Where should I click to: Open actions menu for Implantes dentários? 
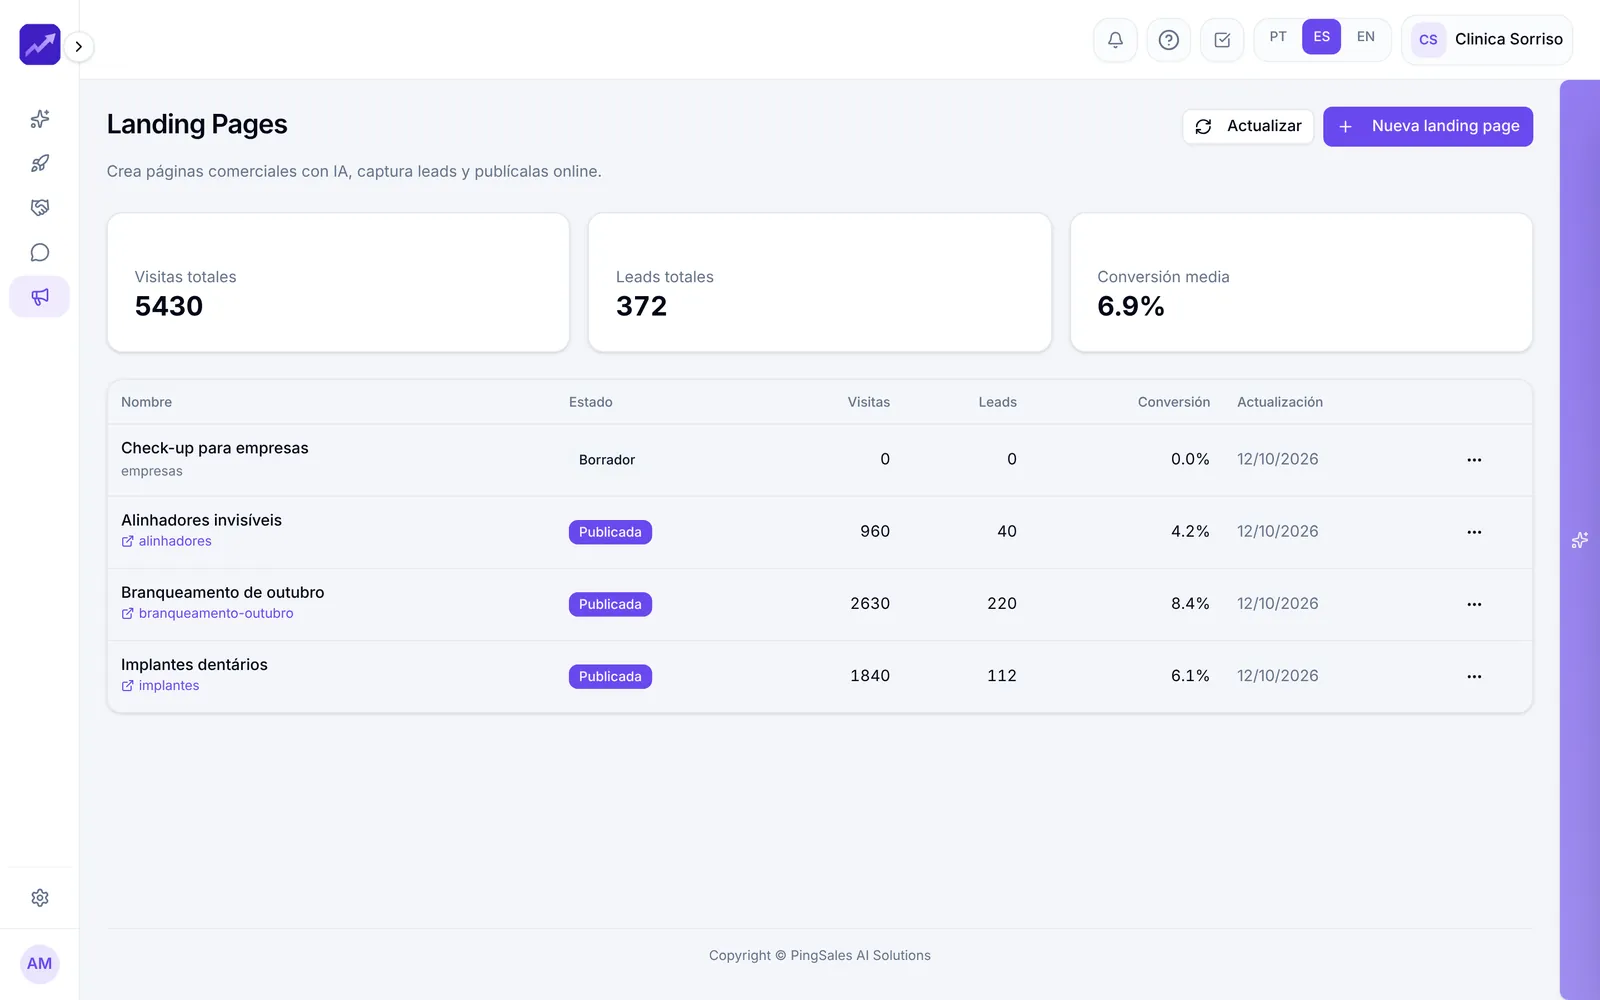tap(1474, 677)
